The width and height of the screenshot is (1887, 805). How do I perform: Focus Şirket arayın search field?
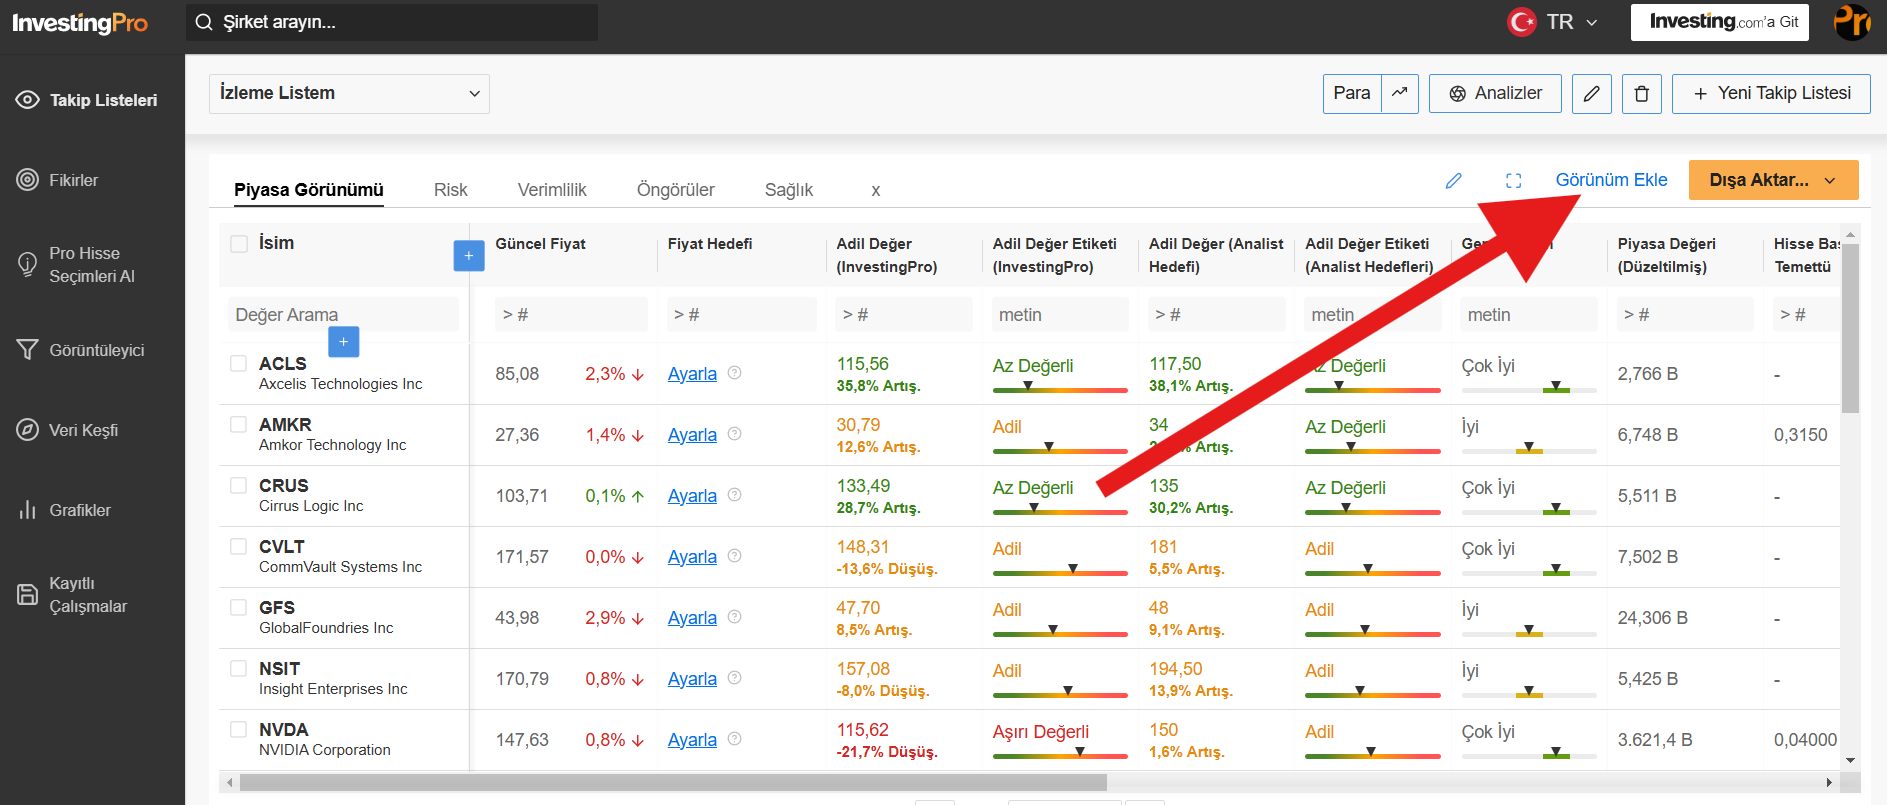(392, 22)
